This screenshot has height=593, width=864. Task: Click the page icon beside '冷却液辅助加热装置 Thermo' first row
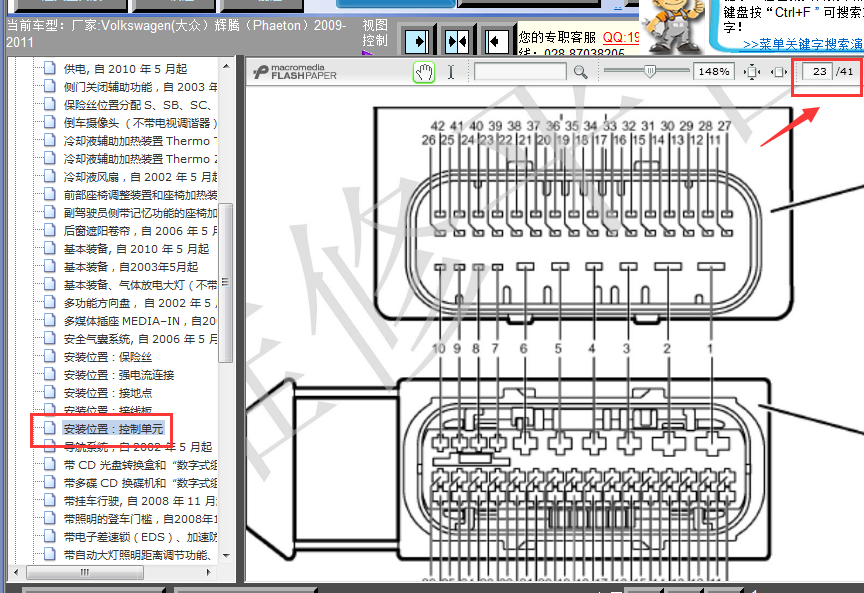(x=50, y=141)
